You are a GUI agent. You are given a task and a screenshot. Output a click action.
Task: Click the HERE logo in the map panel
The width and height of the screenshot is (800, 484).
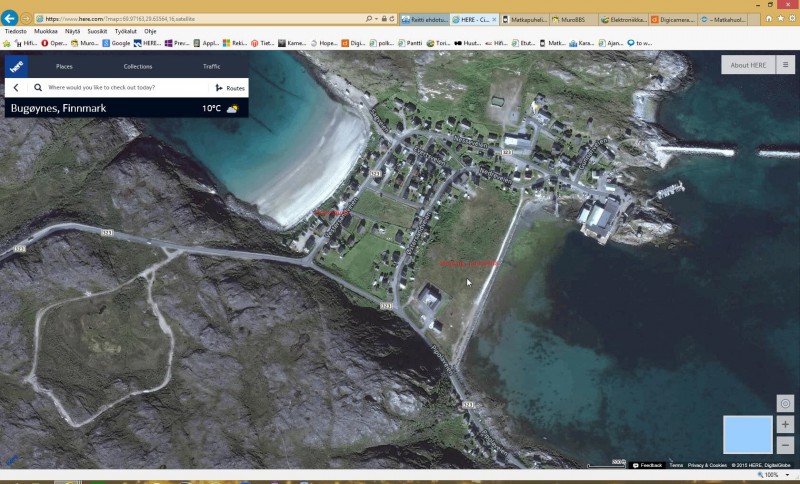click(x=16, y=66)
